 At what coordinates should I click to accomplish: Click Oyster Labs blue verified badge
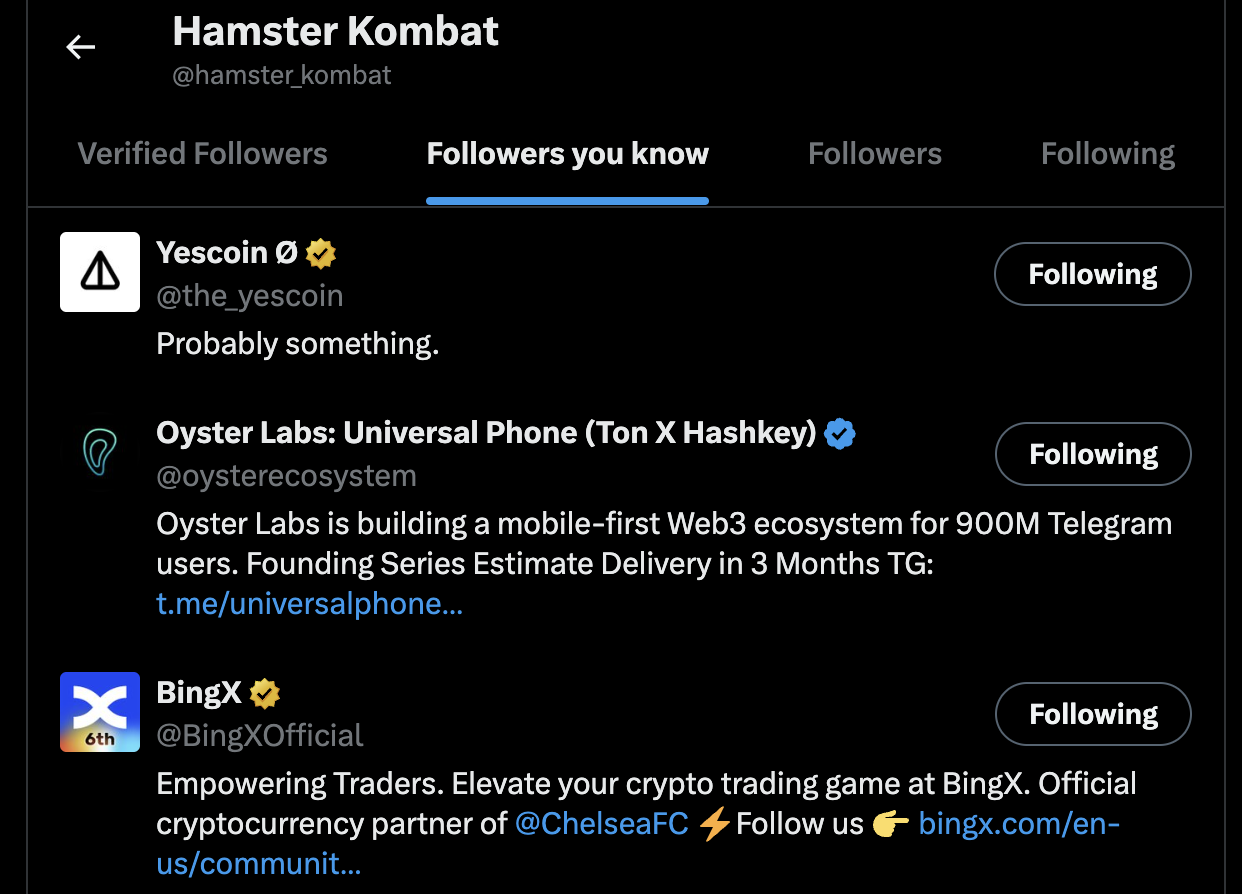click(x=840, y=434)
